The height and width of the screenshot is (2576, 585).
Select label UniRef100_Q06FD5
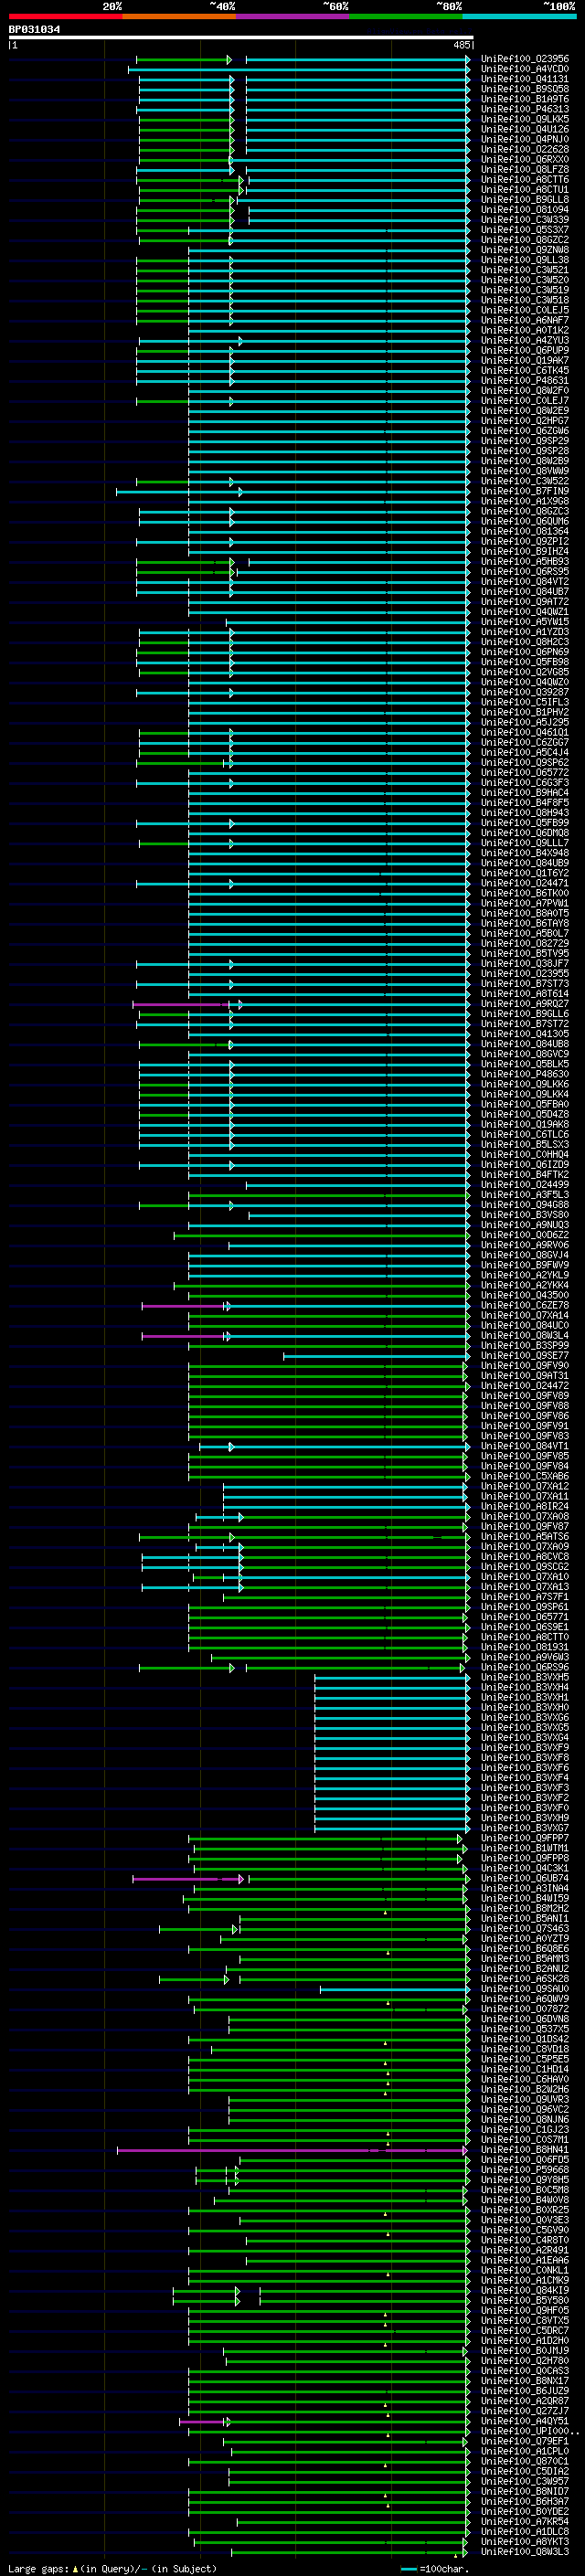(524, 2160)
